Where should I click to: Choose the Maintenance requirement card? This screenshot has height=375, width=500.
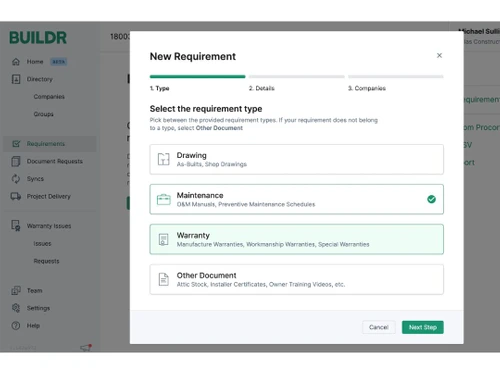[x=297, y=199]
